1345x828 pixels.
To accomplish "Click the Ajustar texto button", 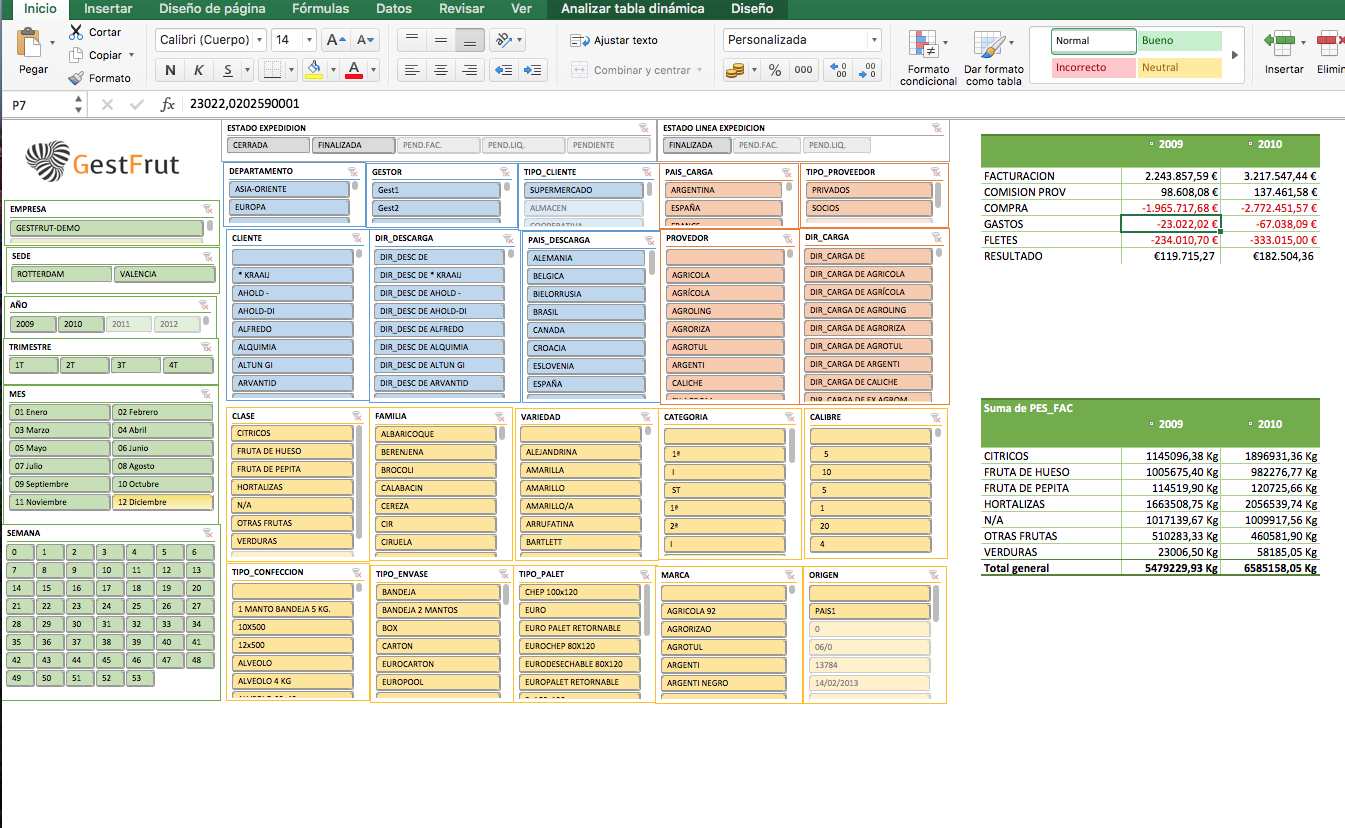I will click(x=614, y=40).
